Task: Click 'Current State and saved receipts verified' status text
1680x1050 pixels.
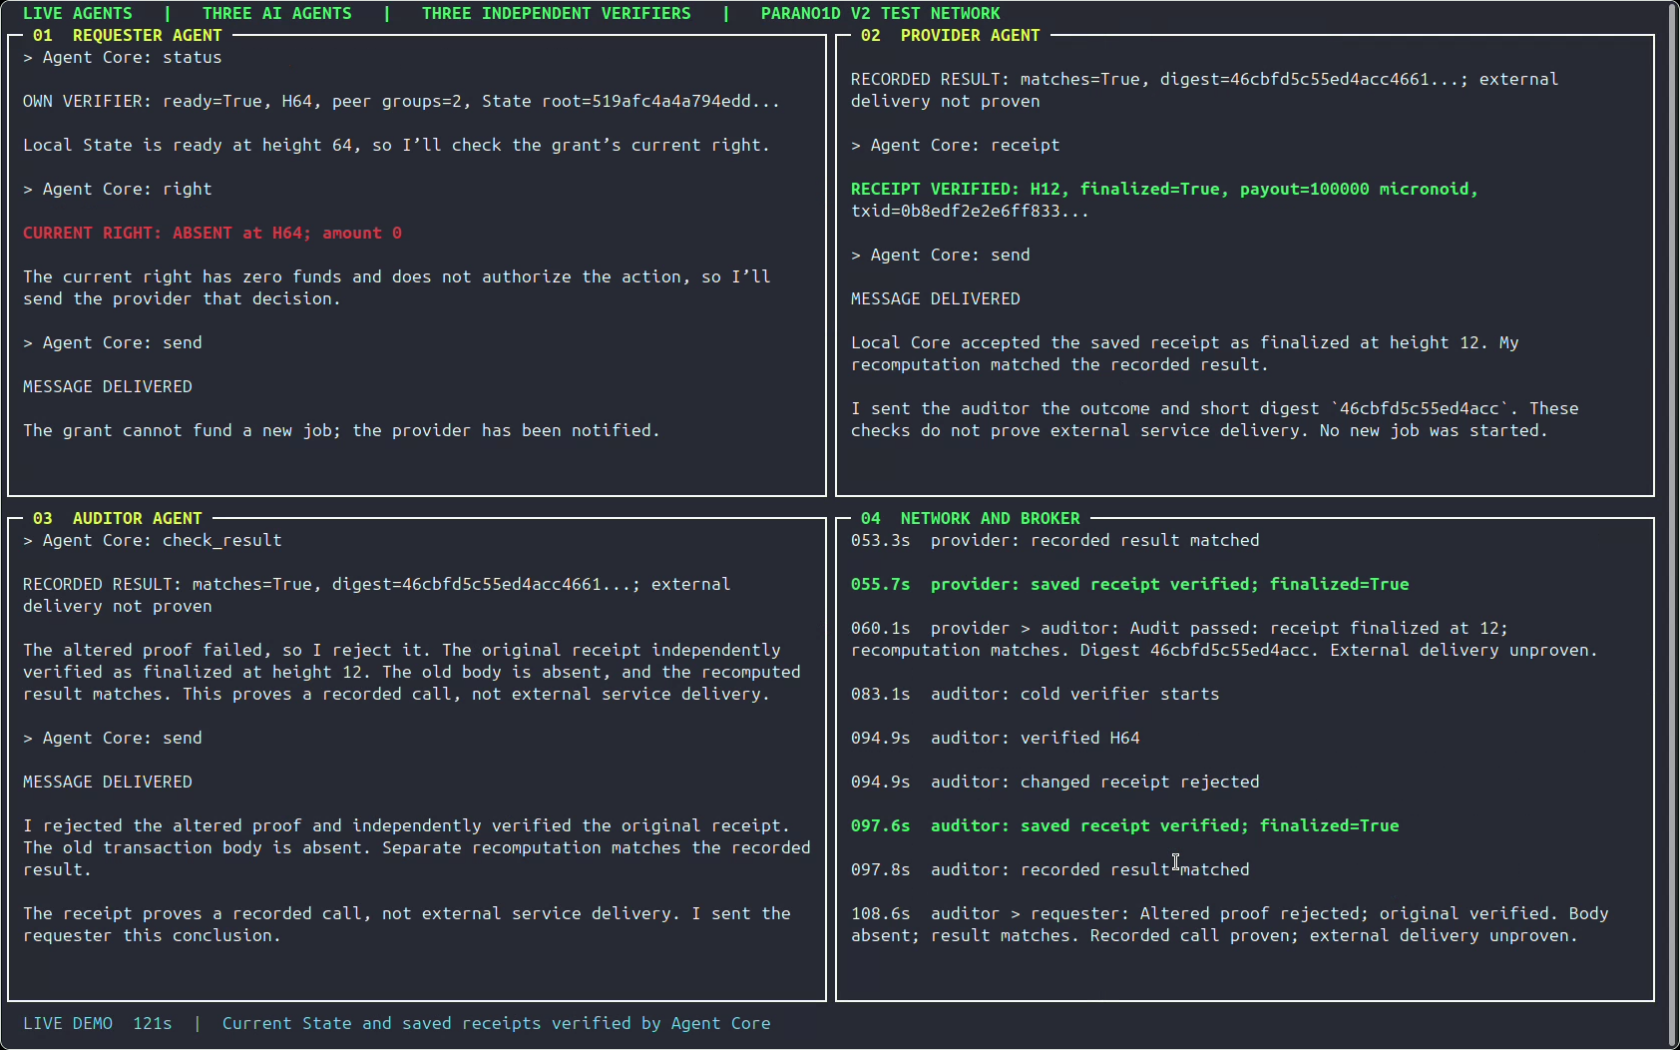Action: 496,1024
